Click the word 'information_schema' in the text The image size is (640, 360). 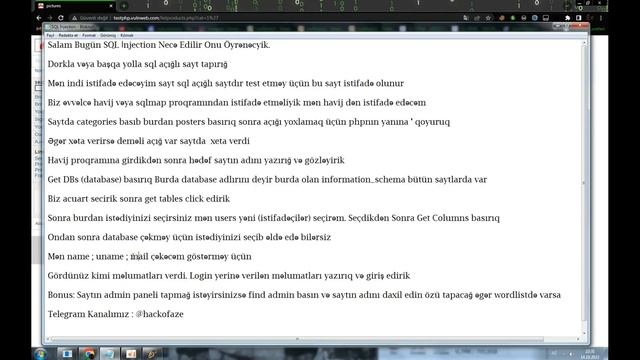363,180
